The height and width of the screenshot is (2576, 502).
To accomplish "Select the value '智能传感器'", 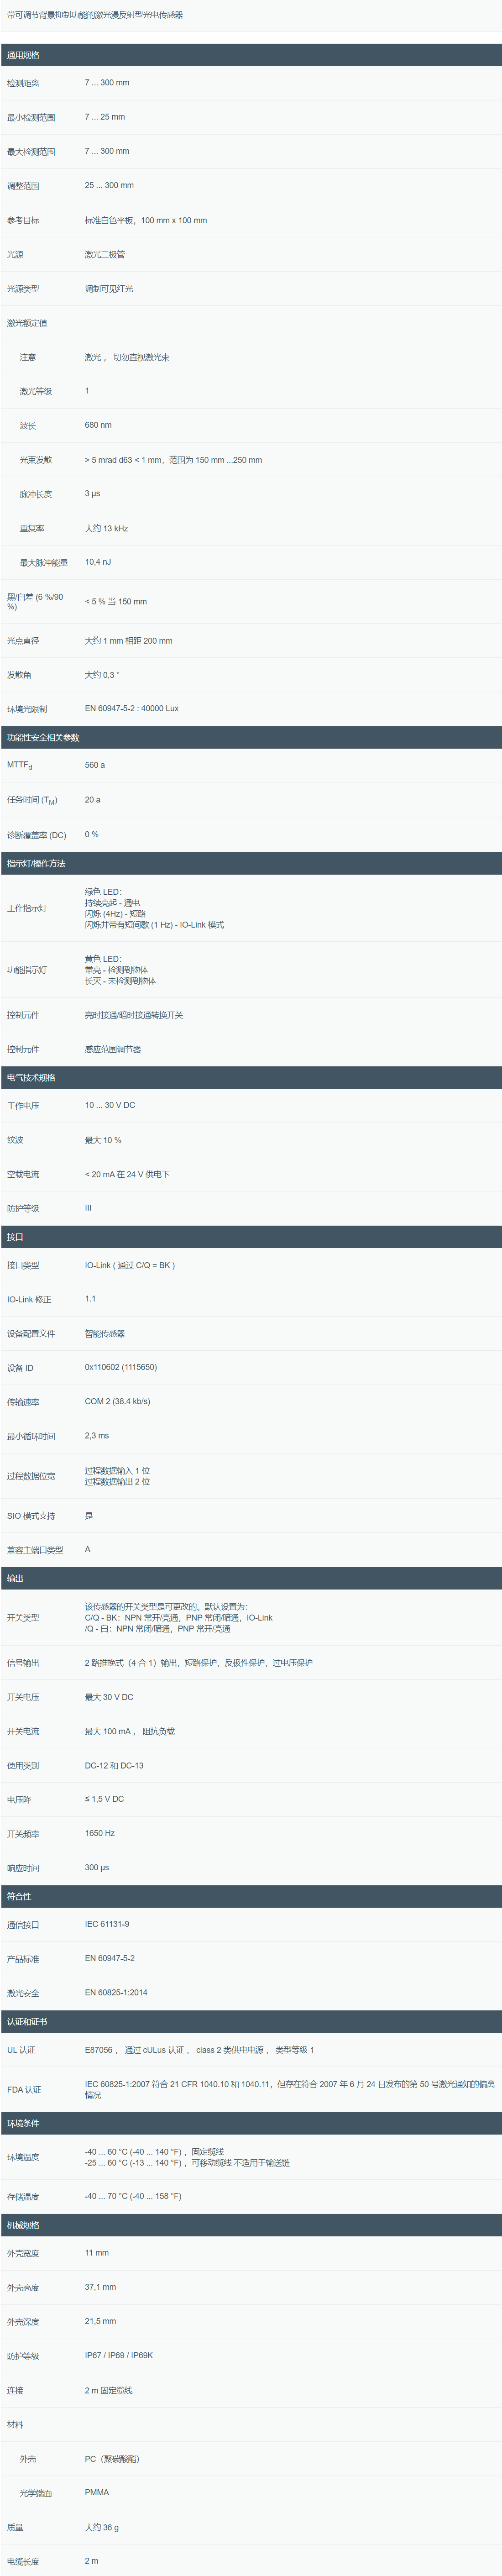I will pos(105,1334).
